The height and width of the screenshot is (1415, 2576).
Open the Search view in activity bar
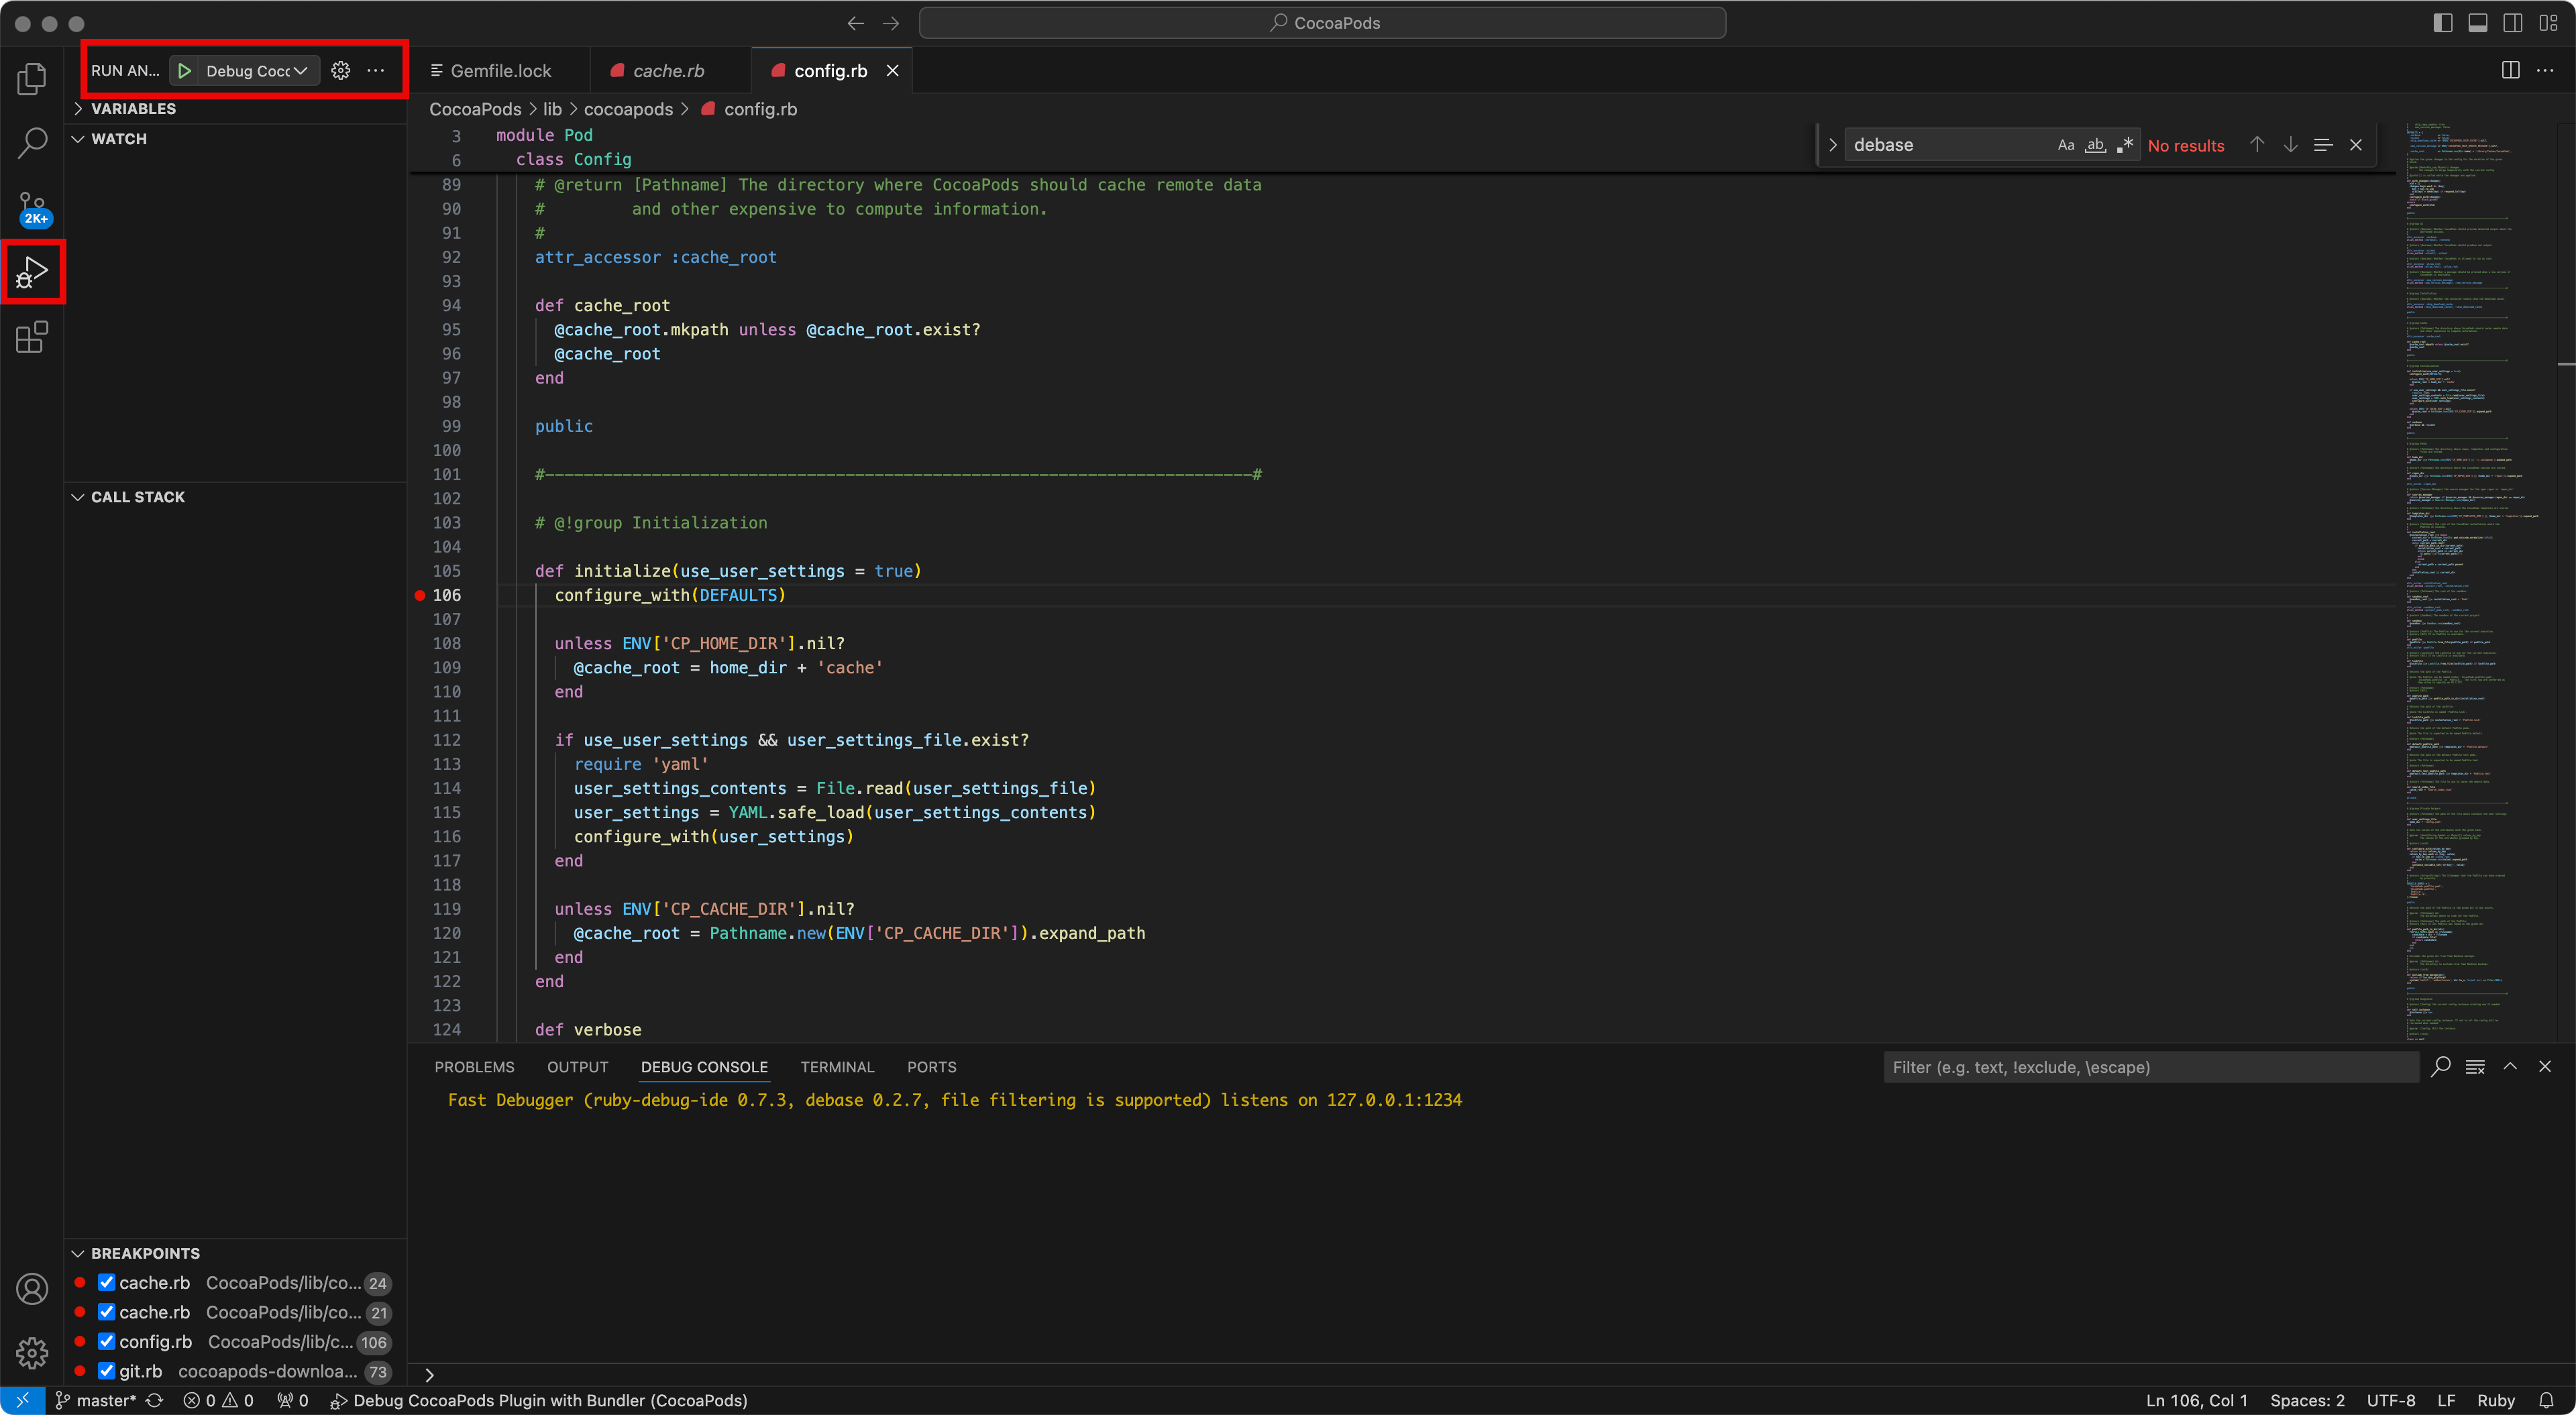click(x=32, y=143)
